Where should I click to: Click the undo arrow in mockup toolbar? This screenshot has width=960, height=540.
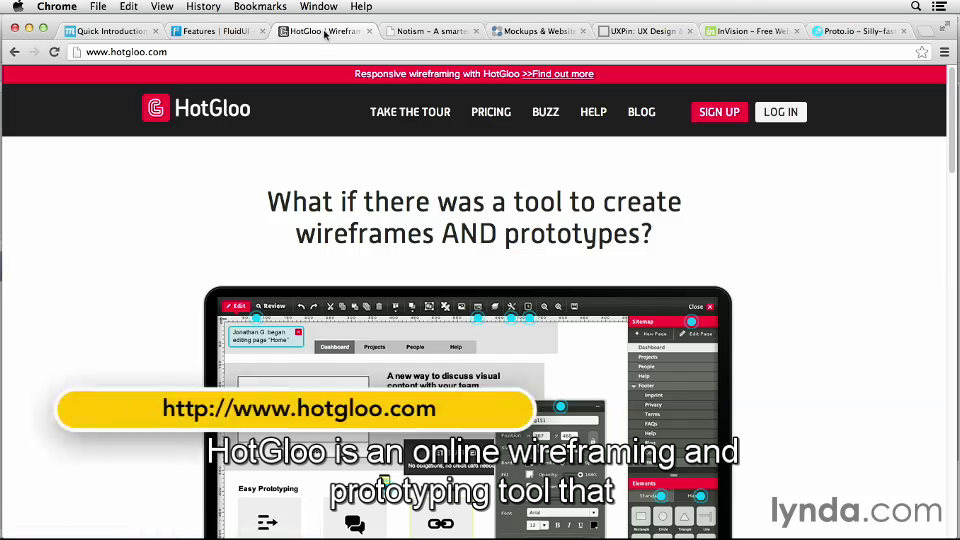click(x=301, y=306)
